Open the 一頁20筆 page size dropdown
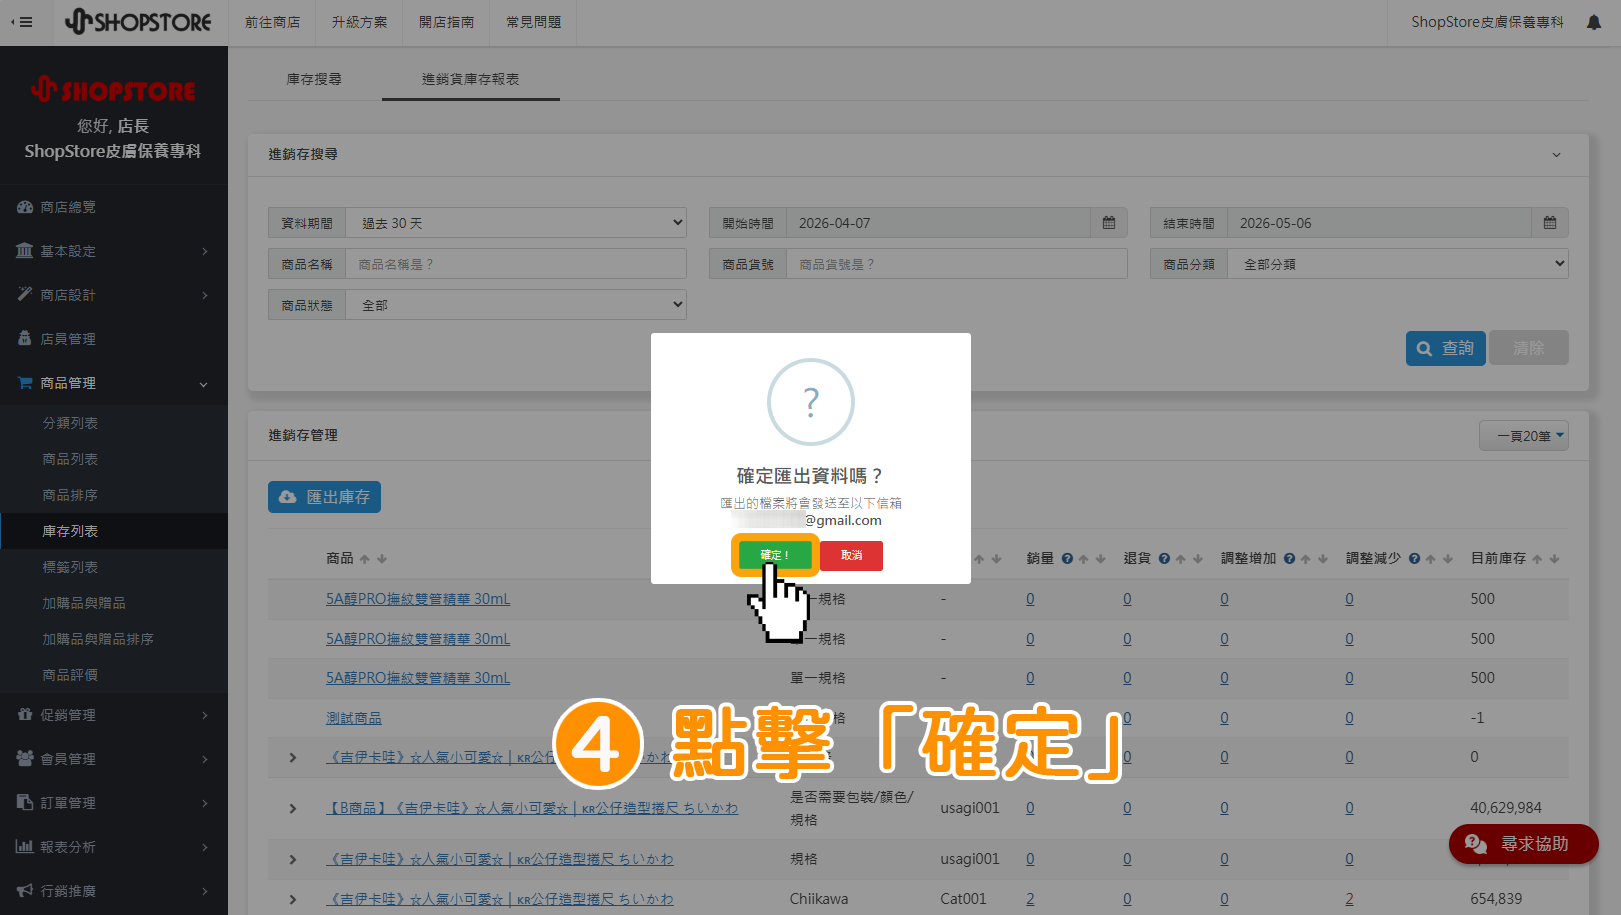 (x=1524, y=436)
